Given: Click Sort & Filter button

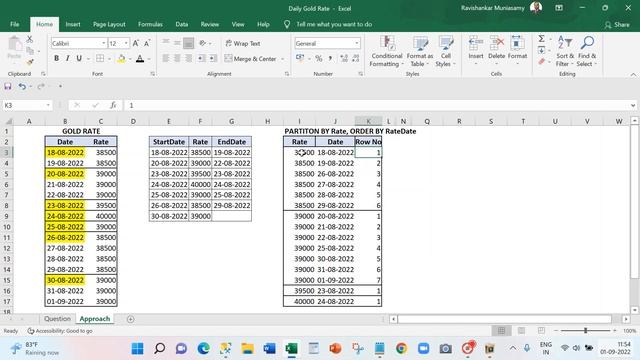Looking at the screenshot, I should pos(565,51).
